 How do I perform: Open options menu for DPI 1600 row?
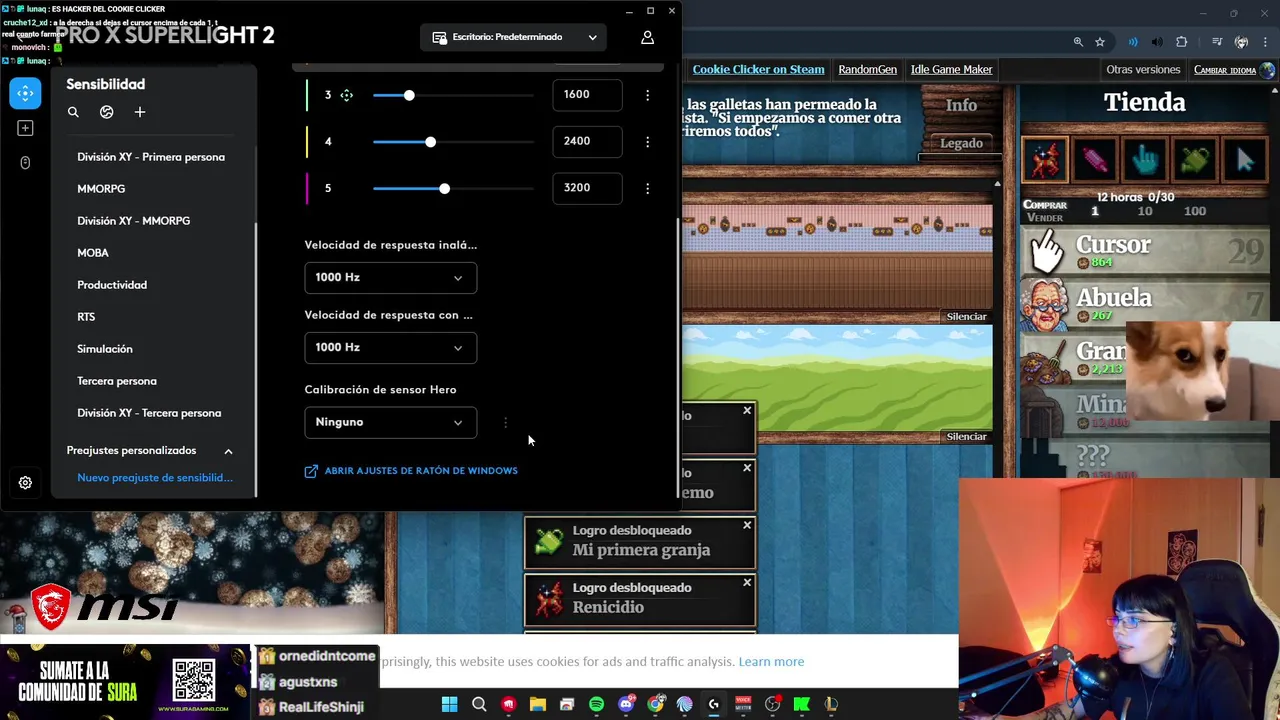647,94
